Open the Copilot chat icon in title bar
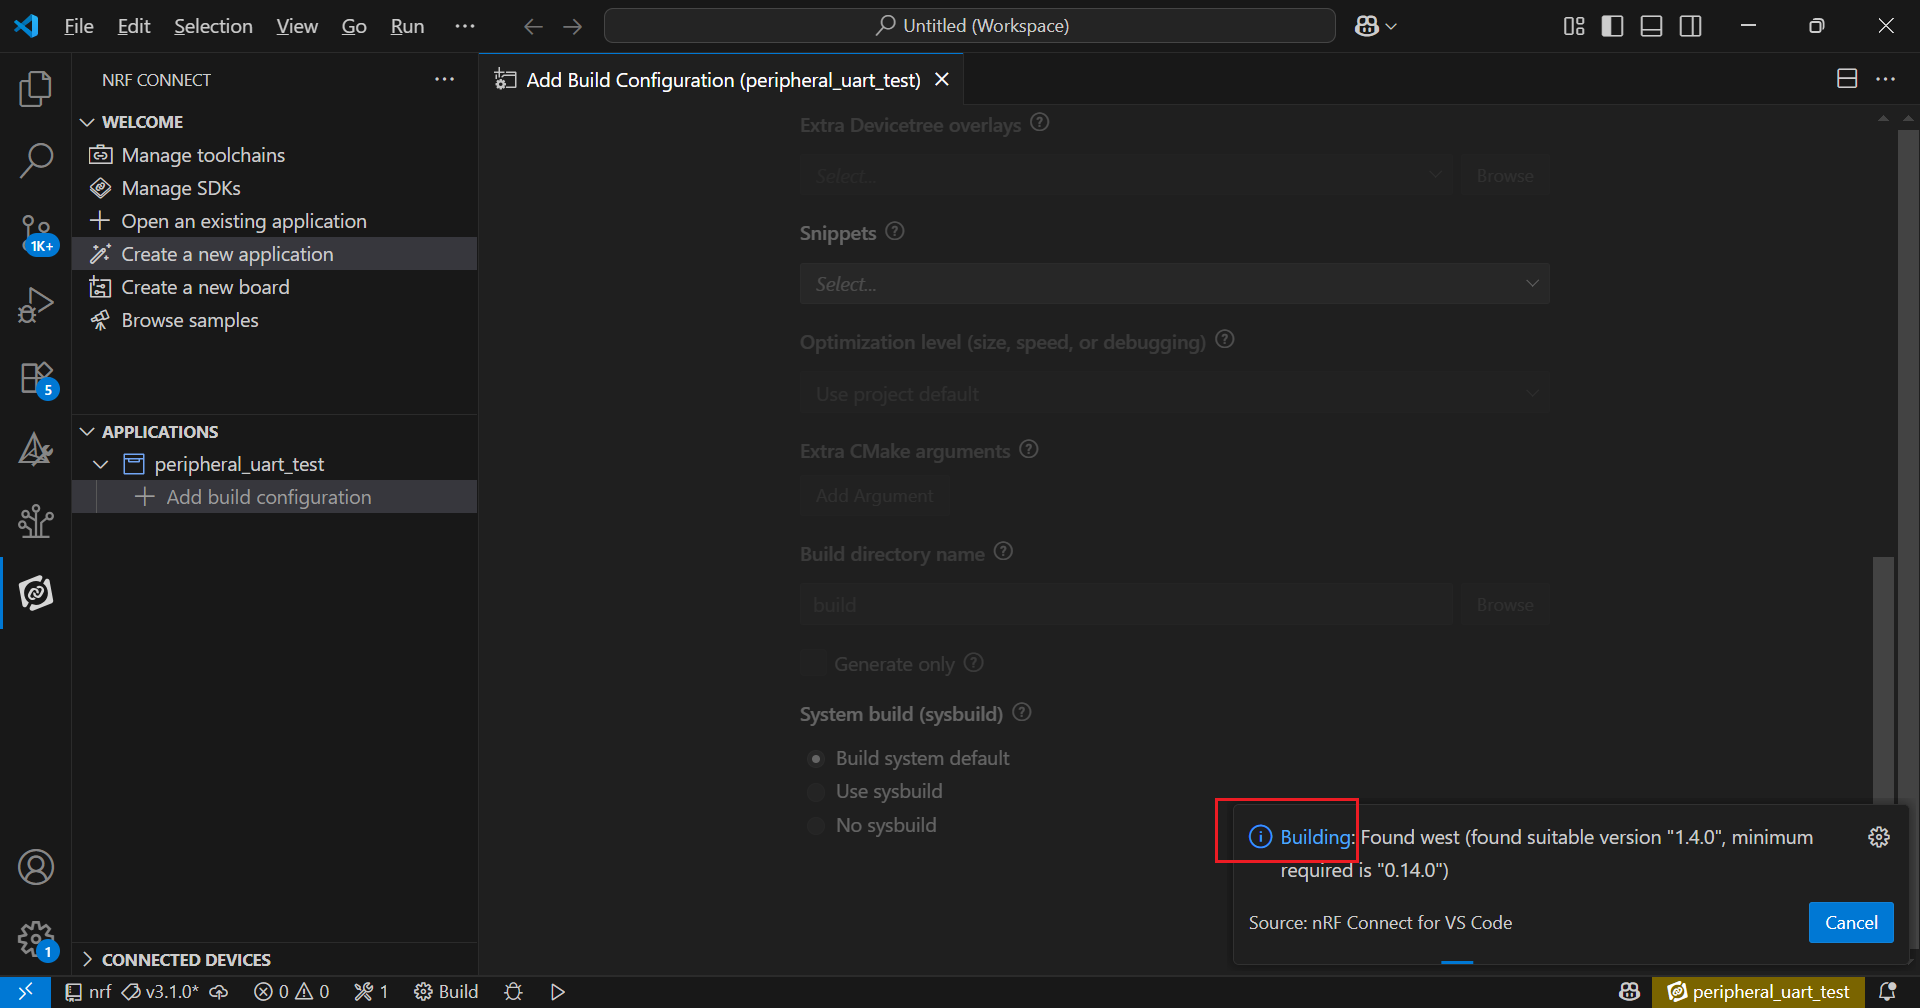The width and height of the screenshot is (1920, 1008). click(x=1367, y=26)
